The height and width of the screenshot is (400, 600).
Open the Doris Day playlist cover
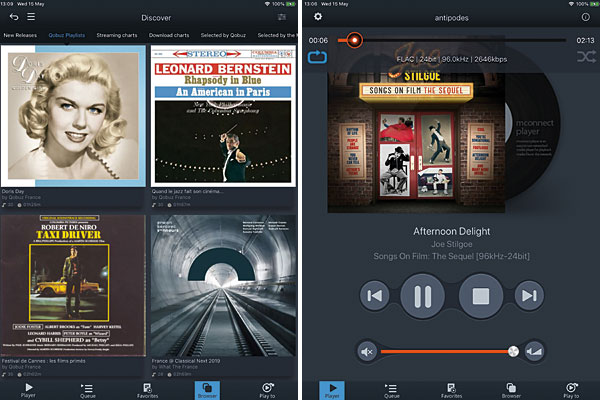click(73, 116)
